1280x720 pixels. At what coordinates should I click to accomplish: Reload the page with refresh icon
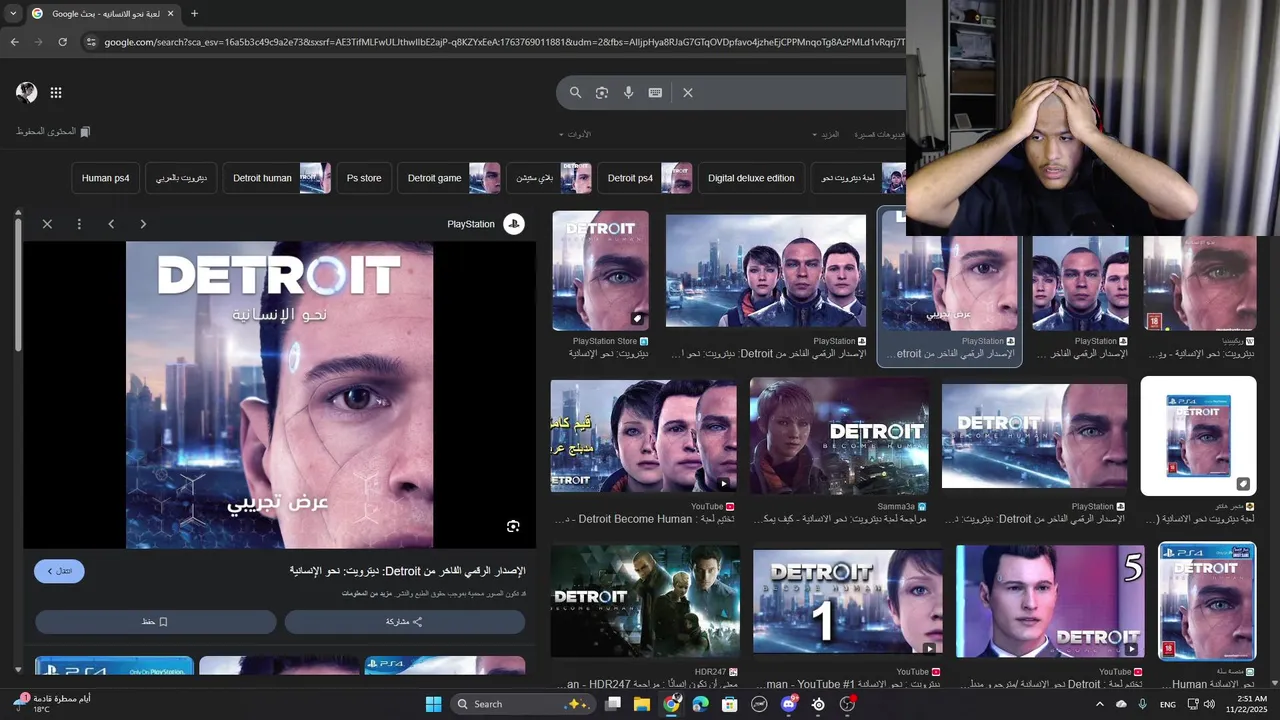click(x=62, y=42)
